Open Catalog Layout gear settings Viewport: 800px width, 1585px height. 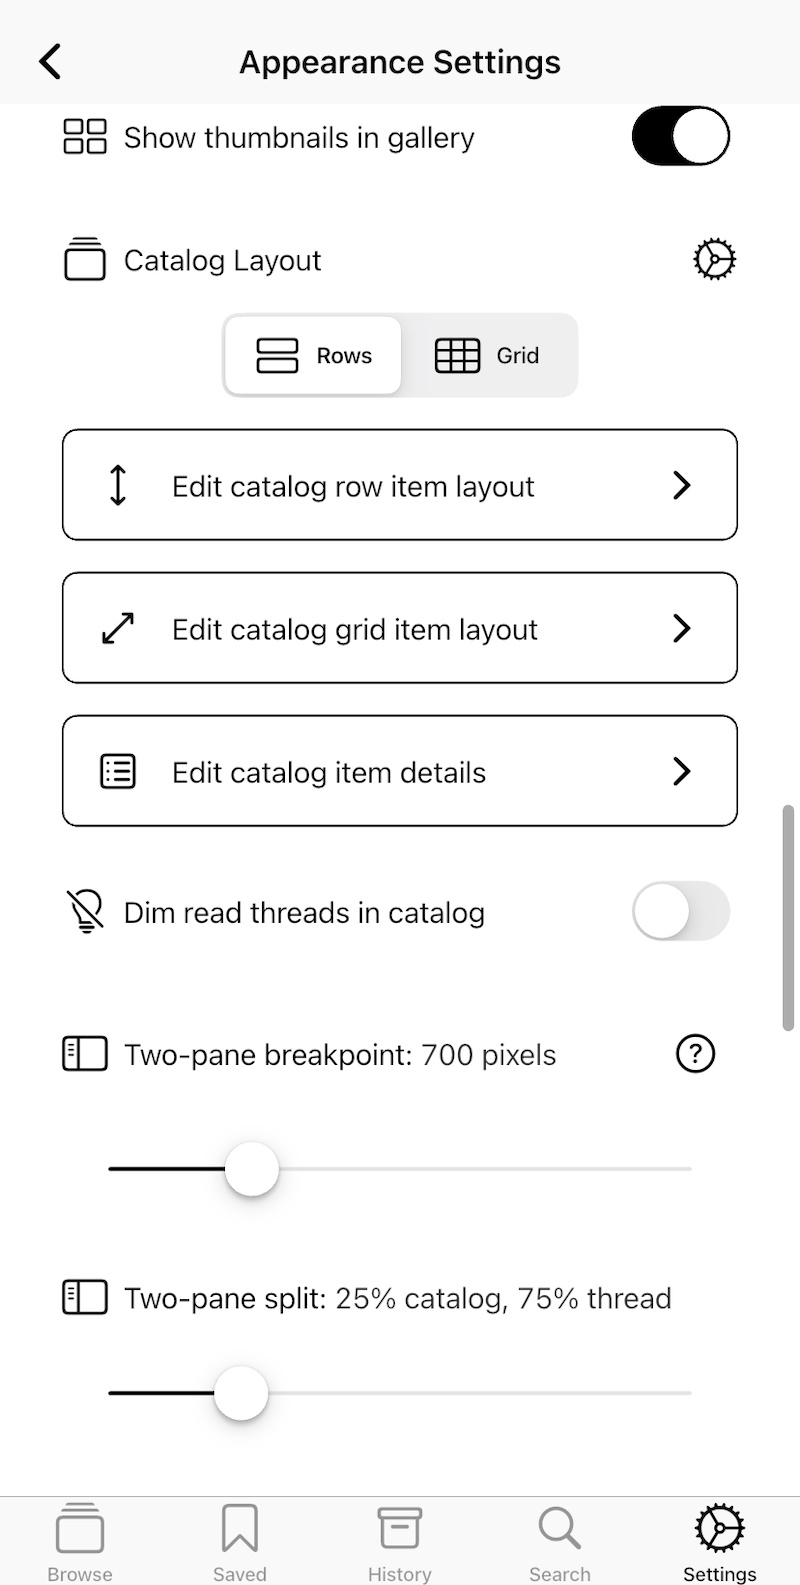tap(714, 260)
